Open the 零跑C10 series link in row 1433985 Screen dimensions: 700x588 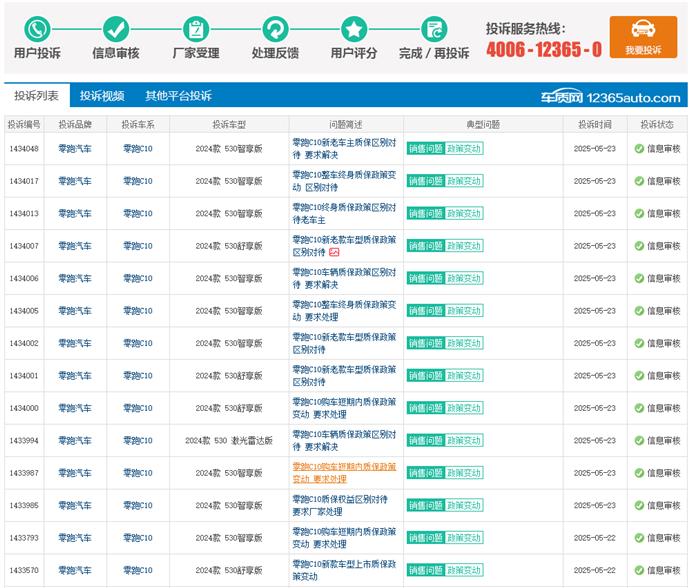point(138,505)
